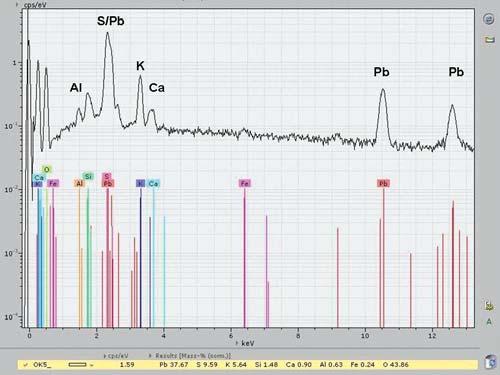
Task: Select the blue K marker near 3.3 keV
Action: click(141, 184)
